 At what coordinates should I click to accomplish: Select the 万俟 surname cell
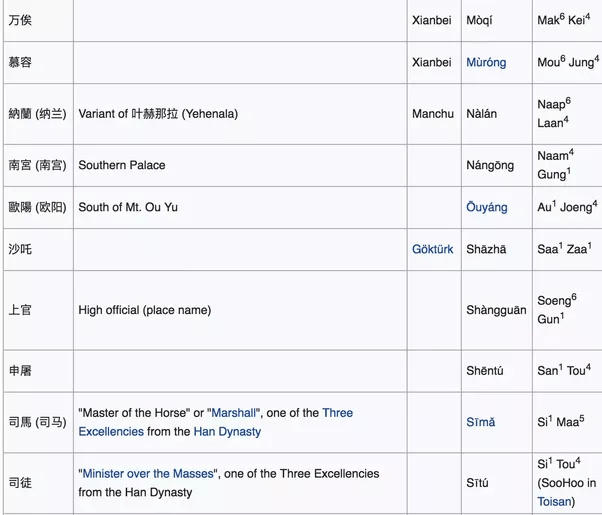click(x=38, y=20)
